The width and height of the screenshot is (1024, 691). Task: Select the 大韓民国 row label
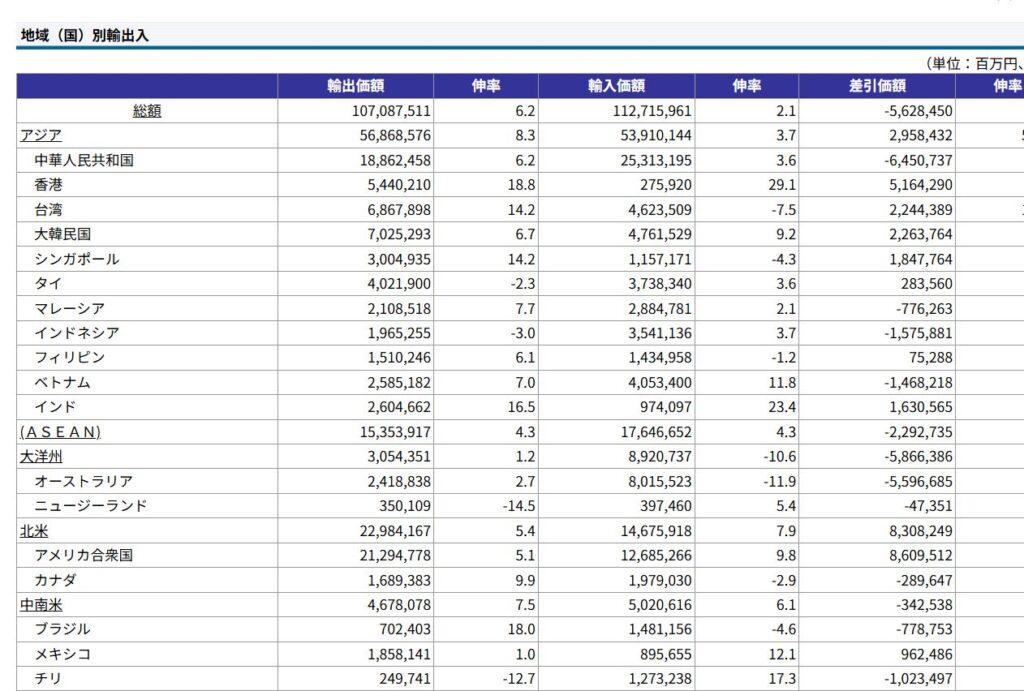[x=63, y=234]
